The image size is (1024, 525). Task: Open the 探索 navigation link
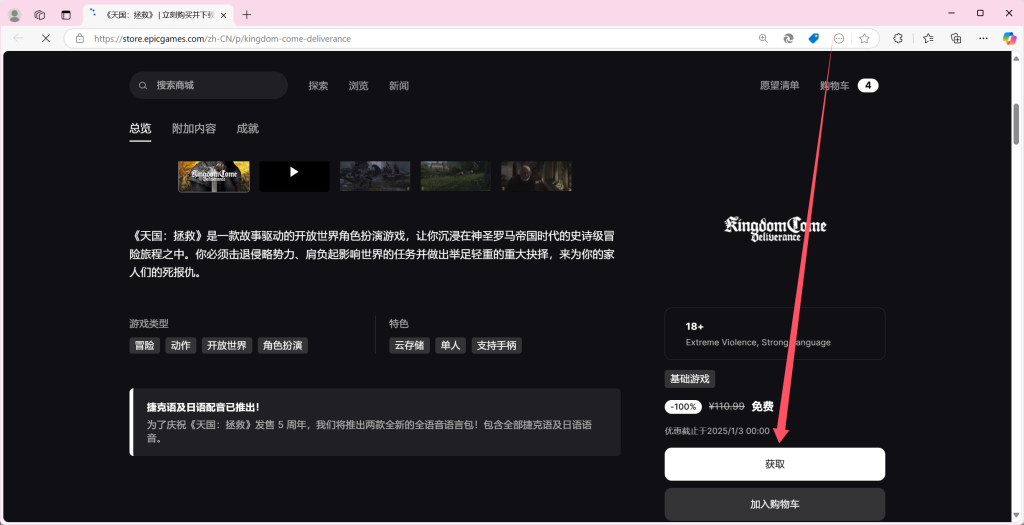(319, 86)
